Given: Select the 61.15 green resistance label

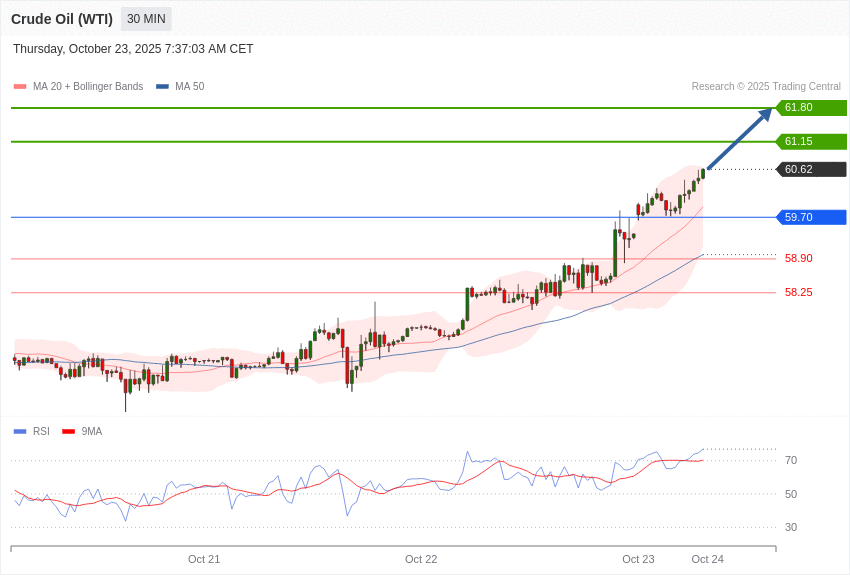Looking at the screenshot, I should click(811, 142).
